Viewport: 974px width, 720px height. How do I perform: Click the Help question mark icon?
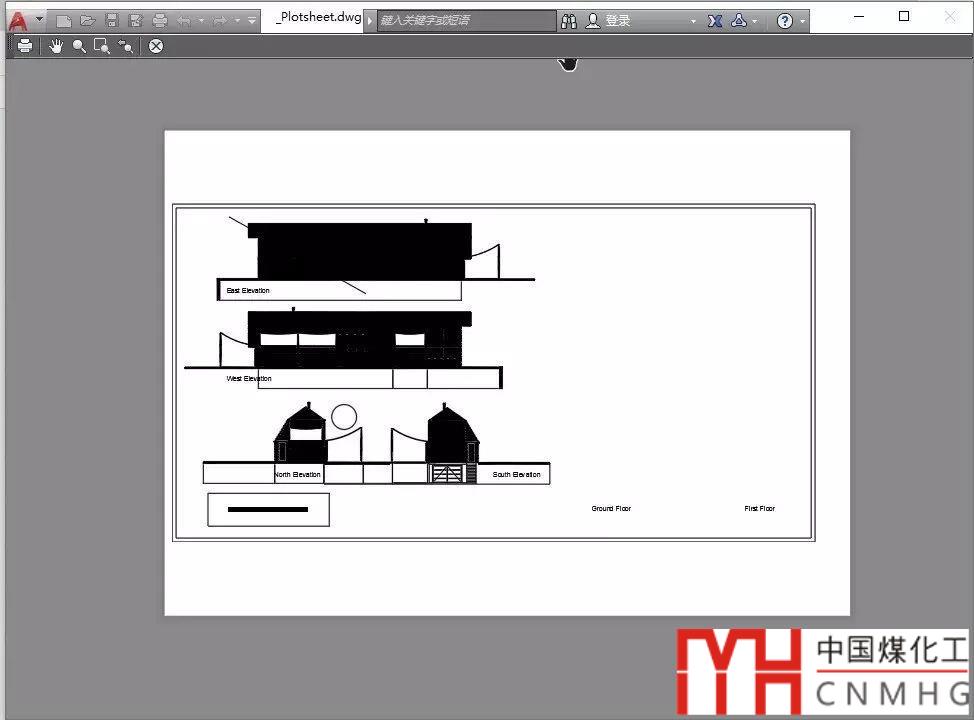pos(785,21)
